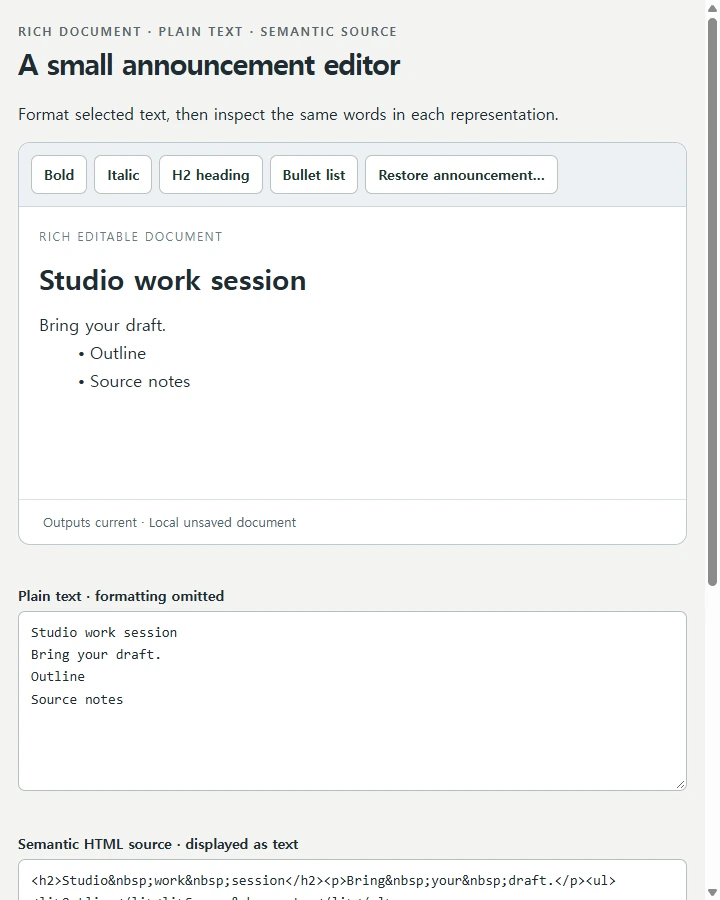Click the empty scrollbar track below thumb

712,736
